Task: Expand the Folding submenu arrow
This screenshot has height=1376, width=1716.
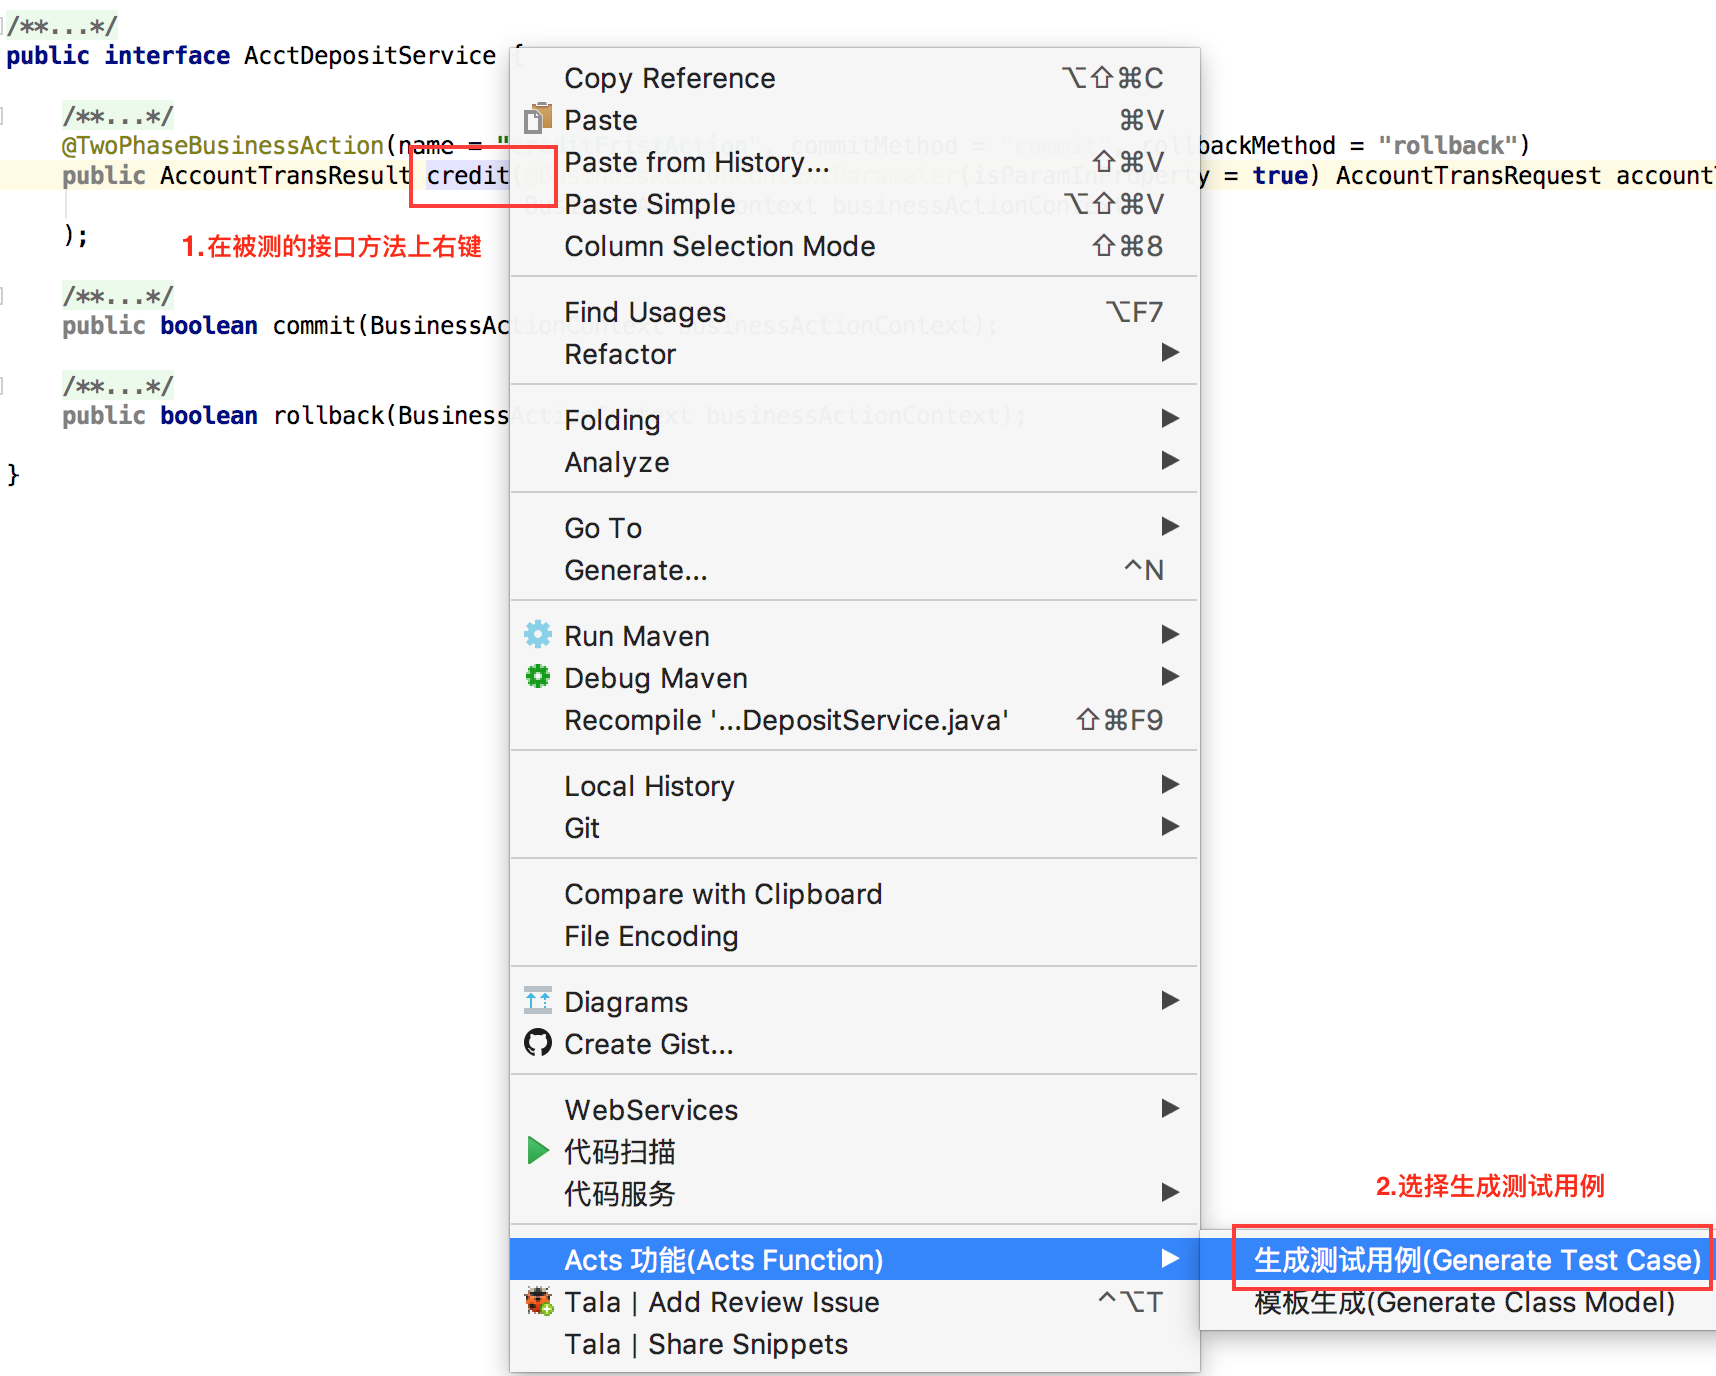Action: (x=1169, y=419)
